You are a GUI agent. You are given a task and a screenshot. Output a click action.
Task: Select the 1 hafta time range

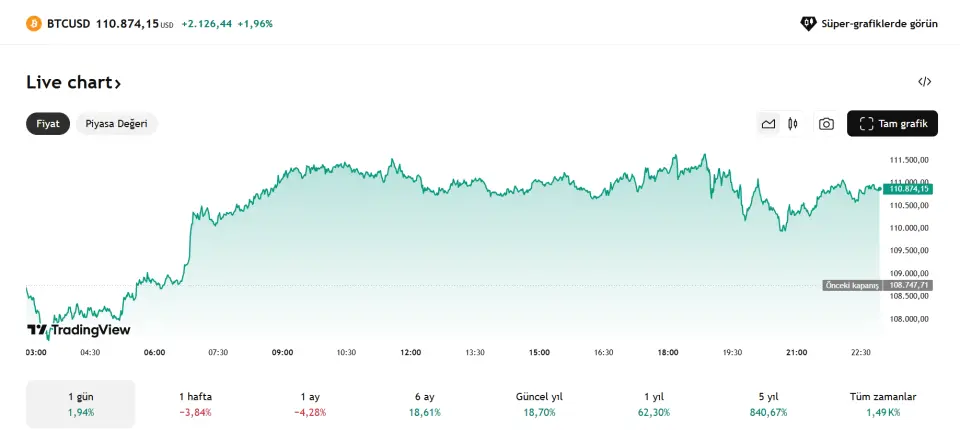195,404
